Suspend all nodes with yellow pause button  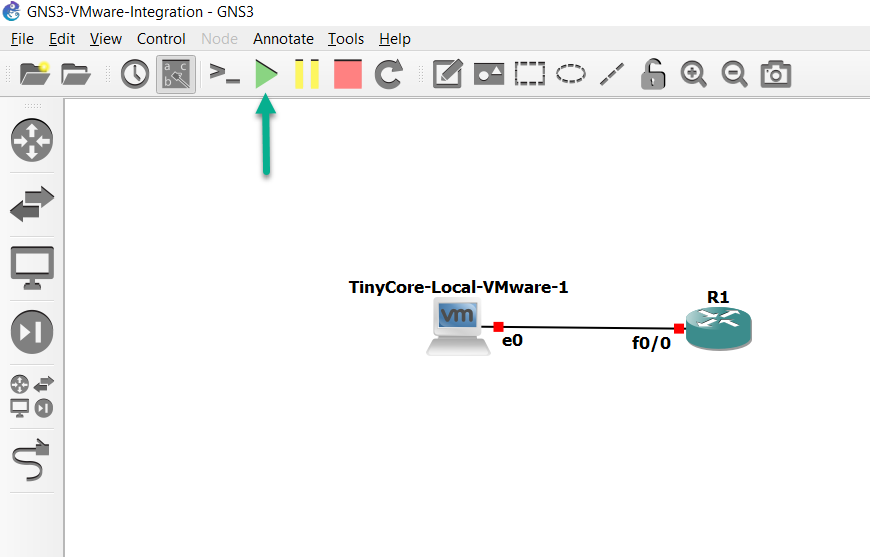pyautogui.click(x=307, y=74)
